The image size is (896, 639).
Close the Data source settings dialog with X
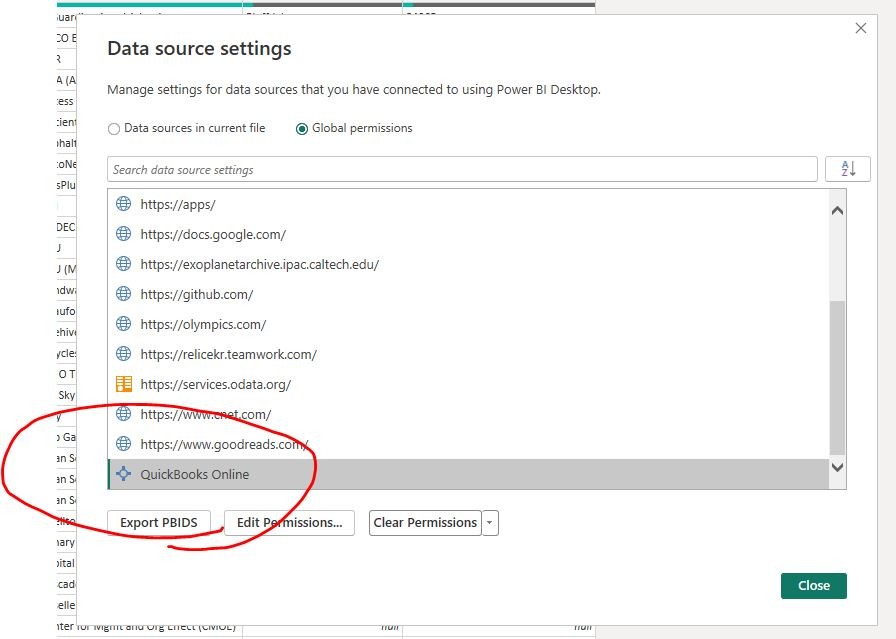[x=861, y=28]
